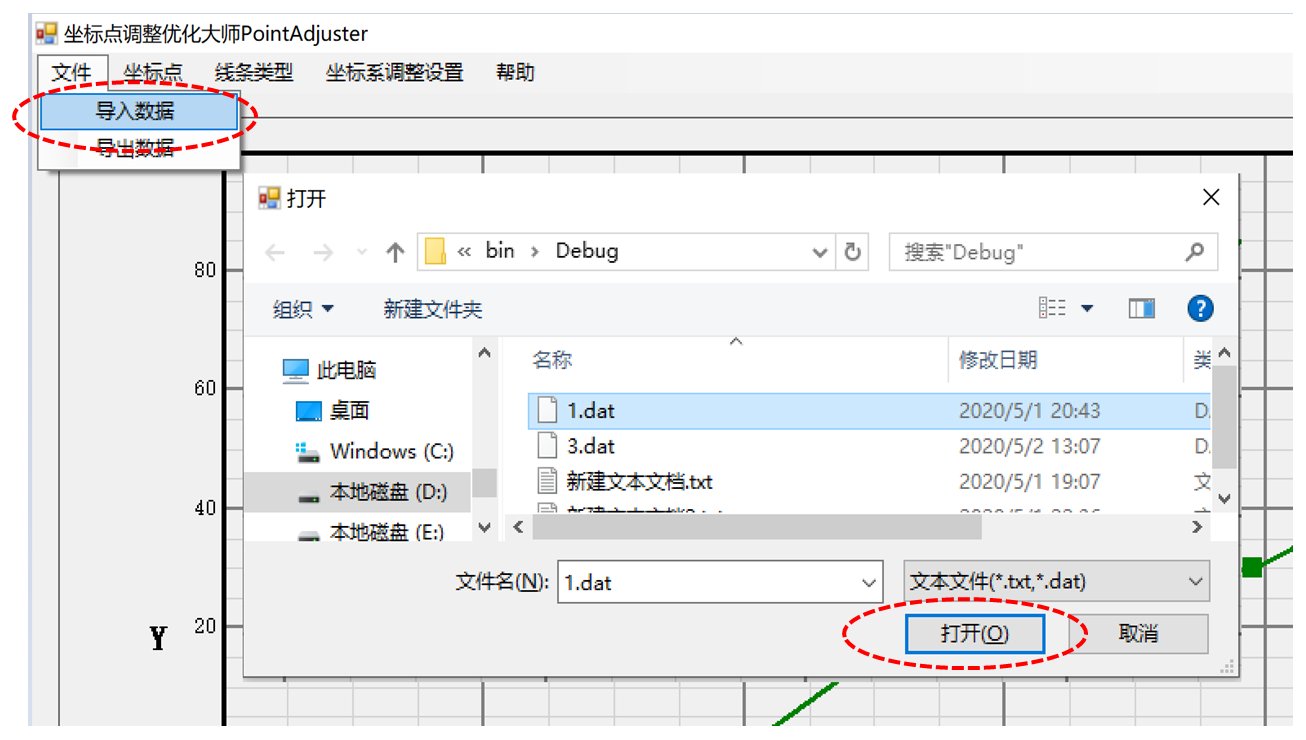
Task: Click the file list vertical scrollbar up arrow
Action: click(x=1225, y=353)
